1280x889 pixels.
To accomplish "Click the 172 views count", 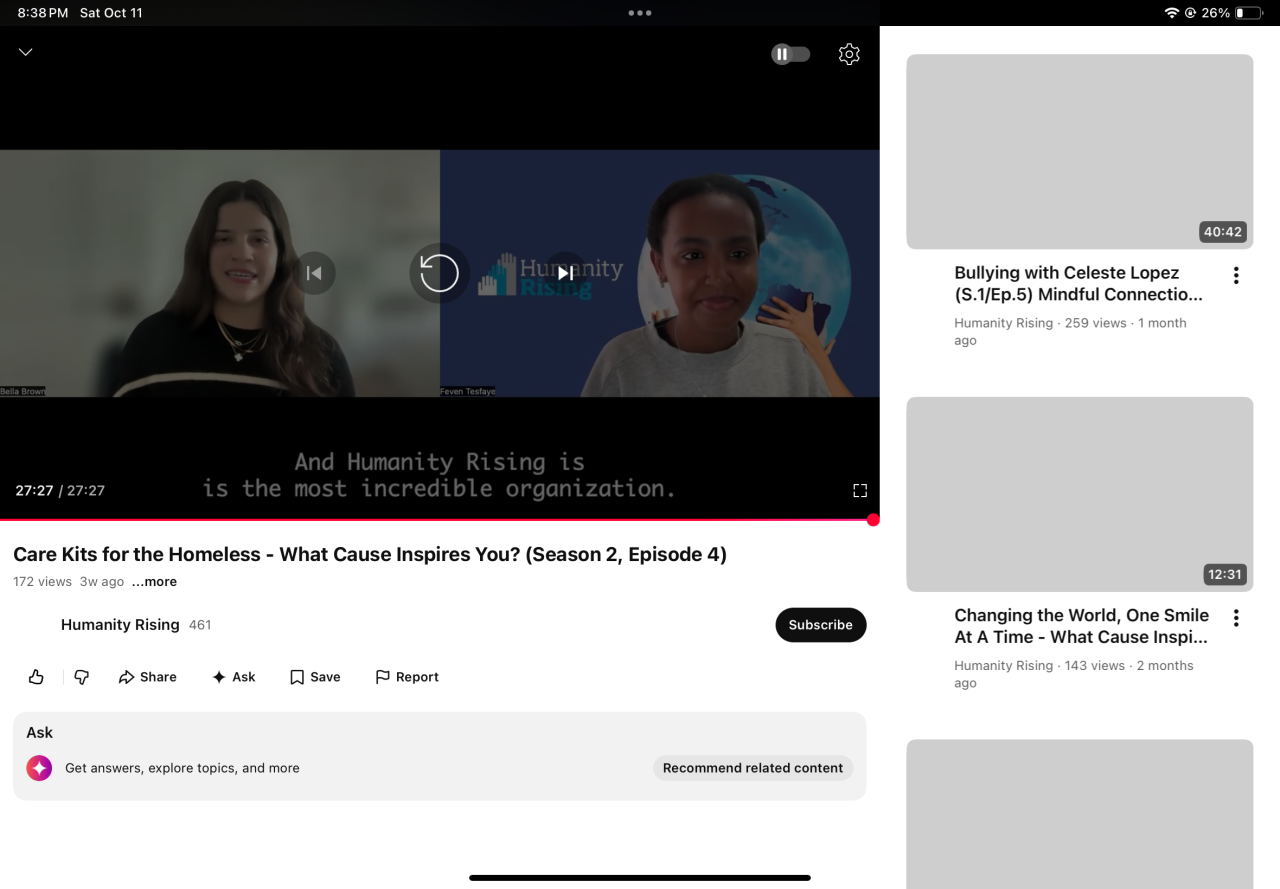I will [x=42, y=581].
